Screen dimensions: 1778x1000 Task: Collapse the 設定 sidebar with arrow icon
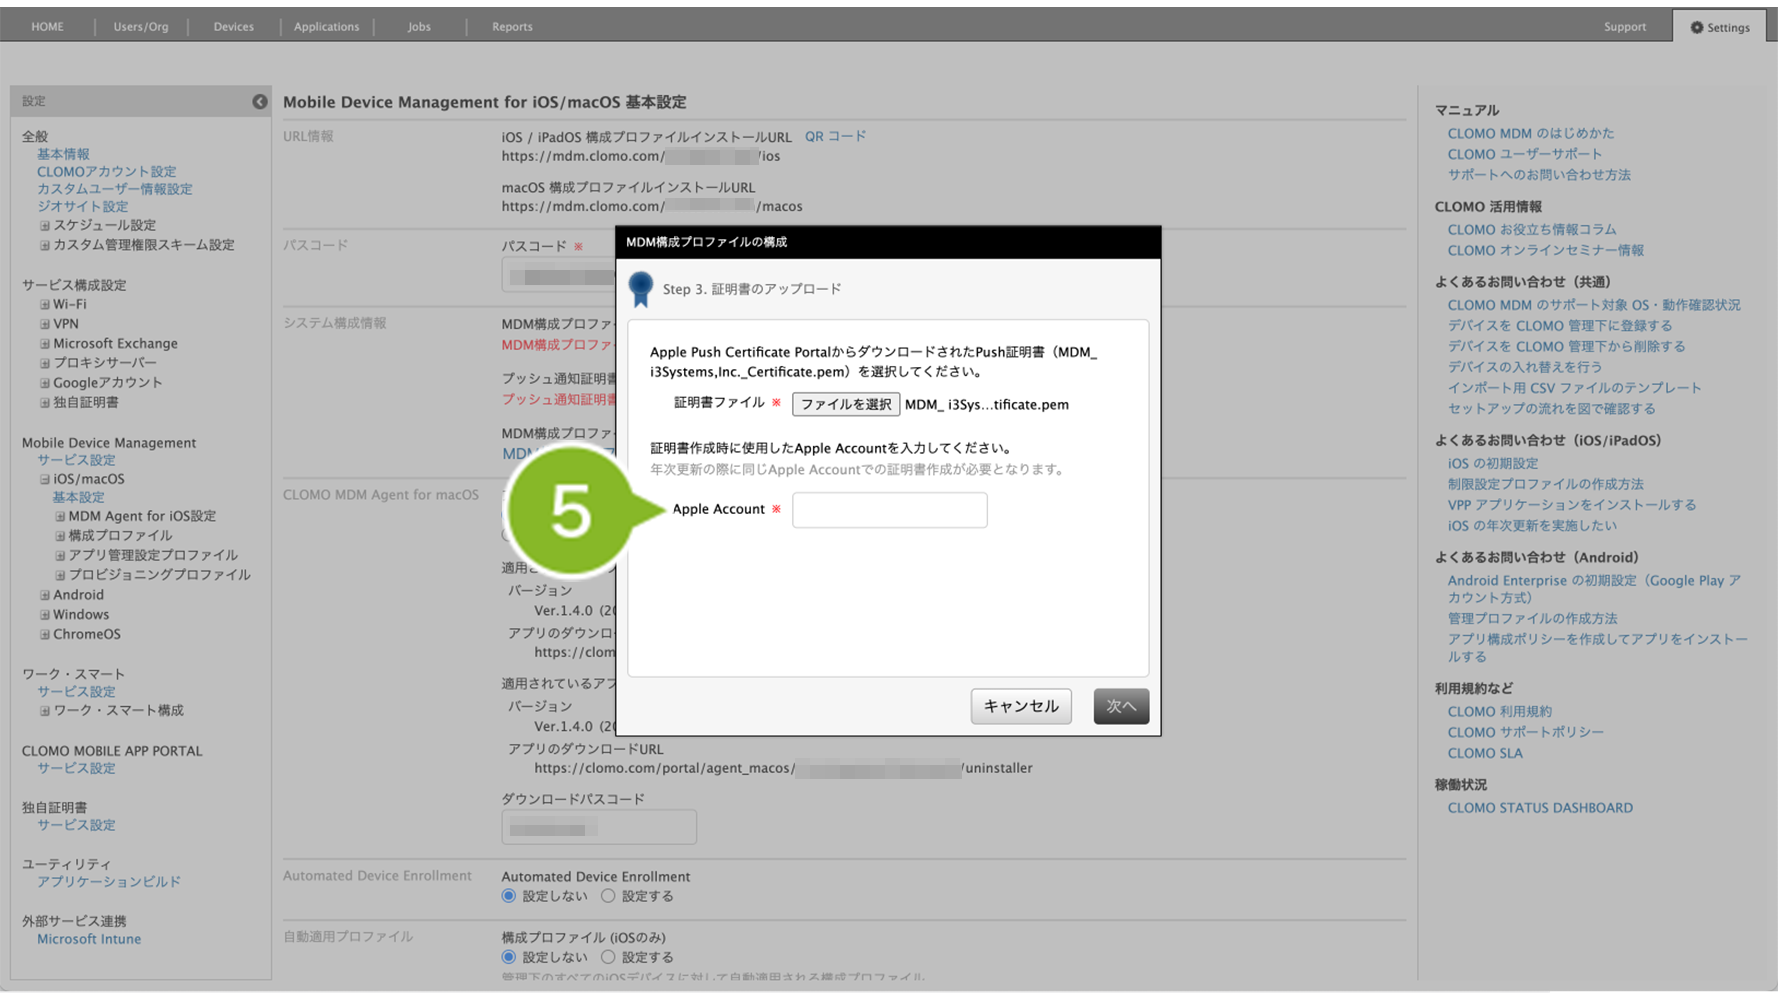tap(260, 101)
